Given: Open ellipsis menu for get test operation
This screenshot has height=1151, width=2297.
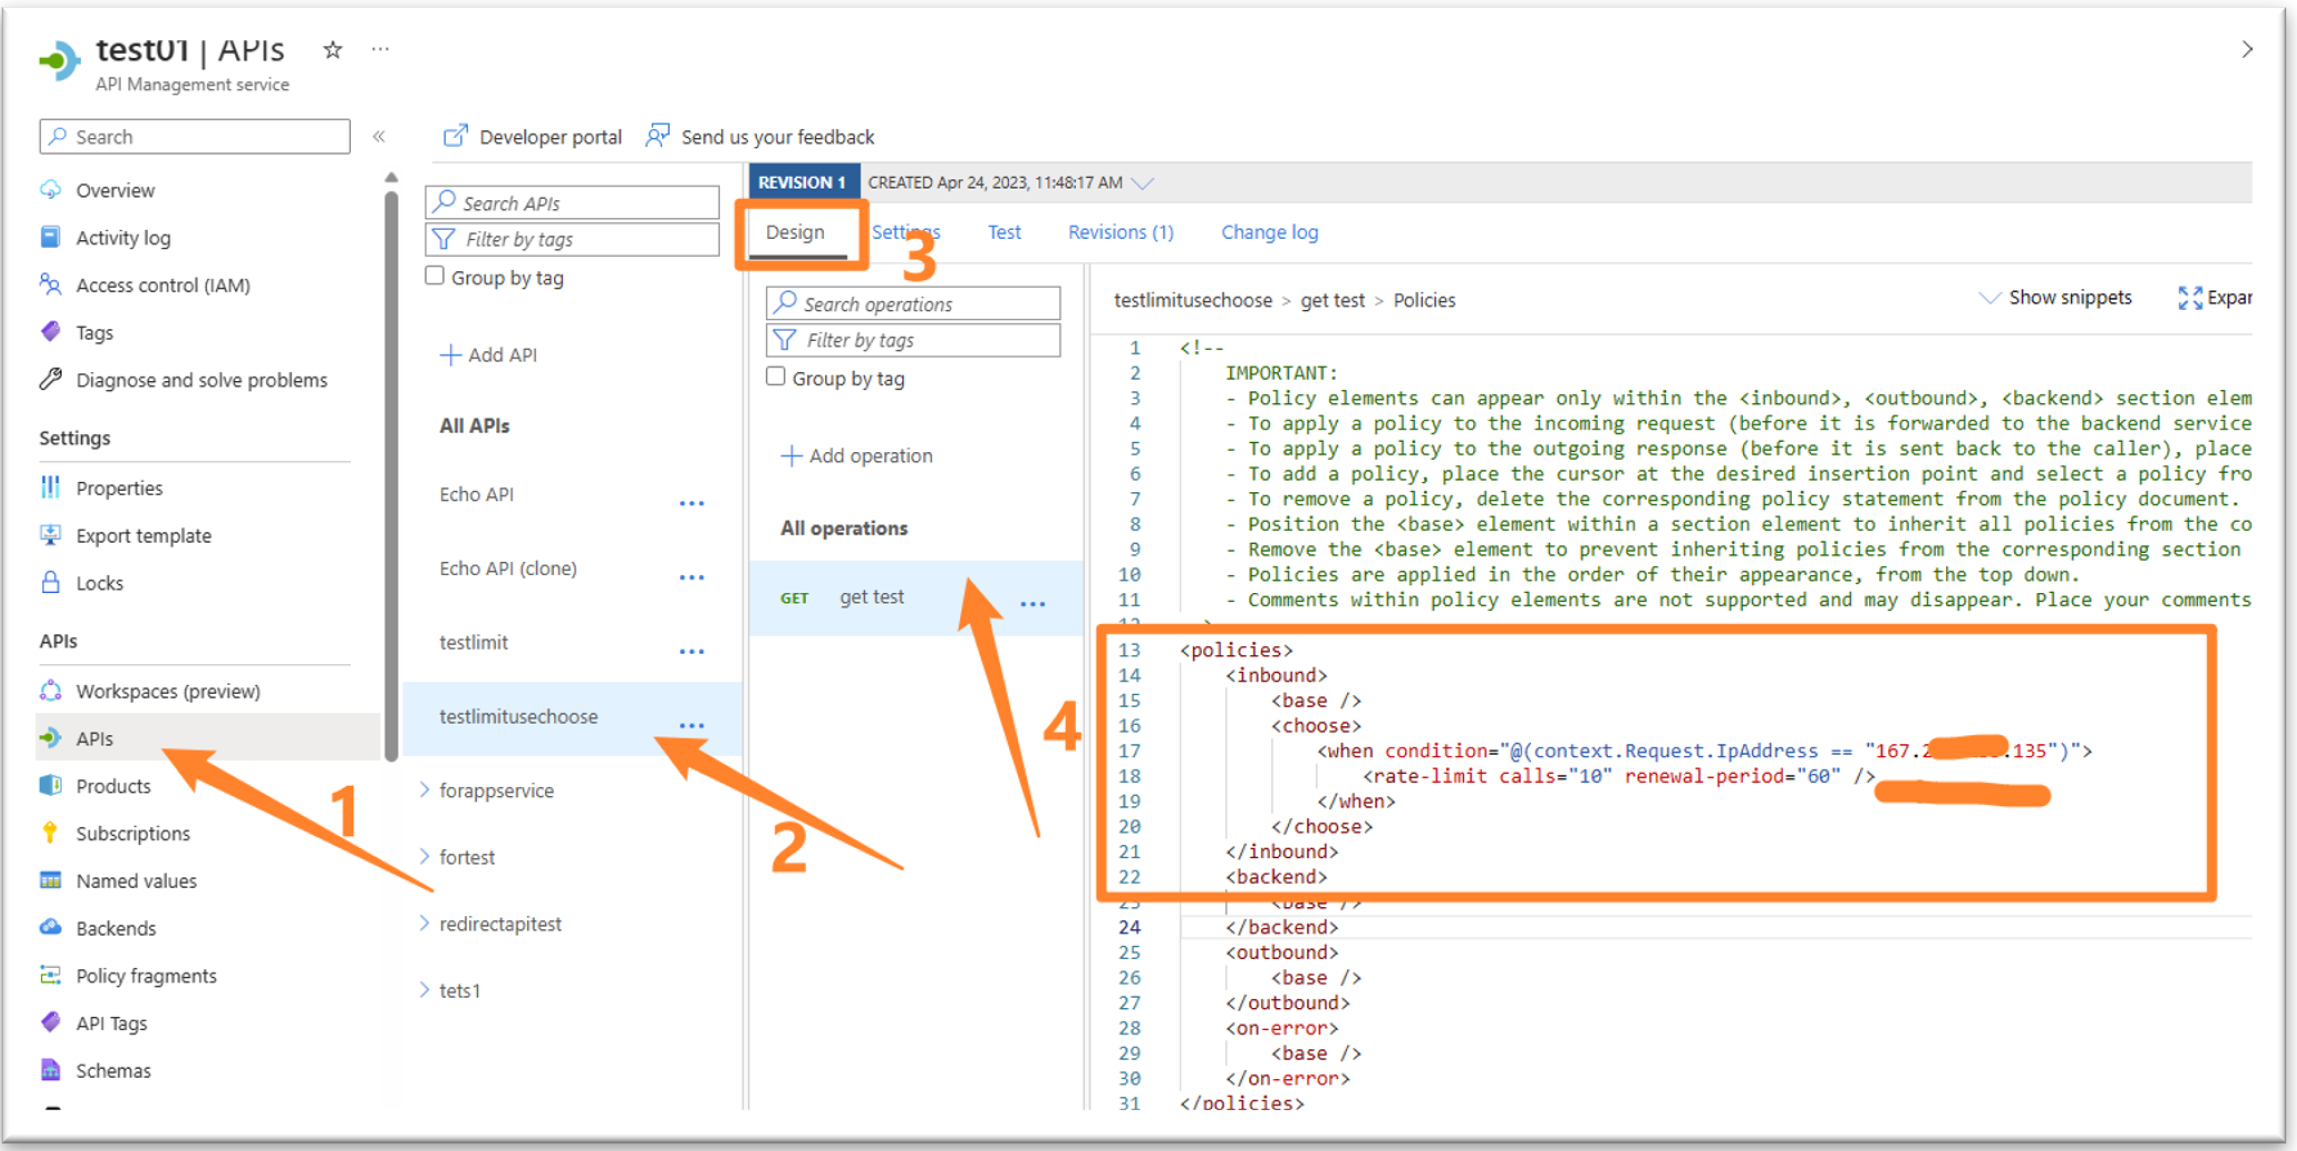Looking at the screenshot, I should [x=1032, y=604].
